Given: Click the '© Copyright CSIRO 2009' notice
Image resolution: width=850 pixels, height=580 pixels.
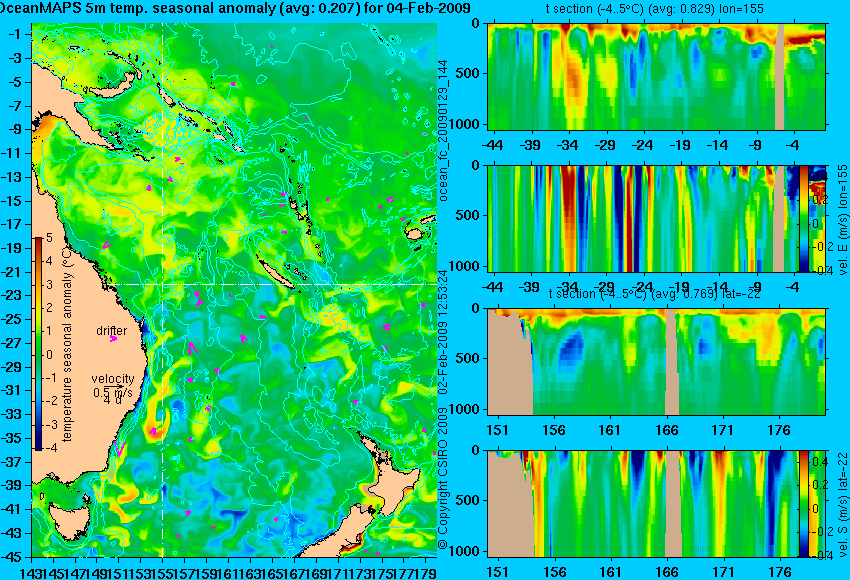Looking at the screenshot, I should pos(443,479).
